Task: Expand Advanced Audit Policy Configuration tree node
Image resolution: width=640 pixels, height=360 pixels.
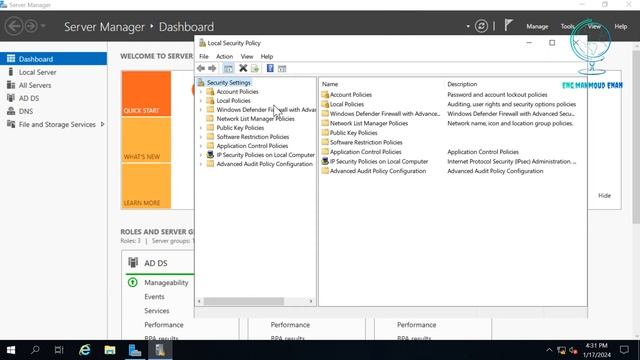Action: pyautogui.click(x=201, y=164)
